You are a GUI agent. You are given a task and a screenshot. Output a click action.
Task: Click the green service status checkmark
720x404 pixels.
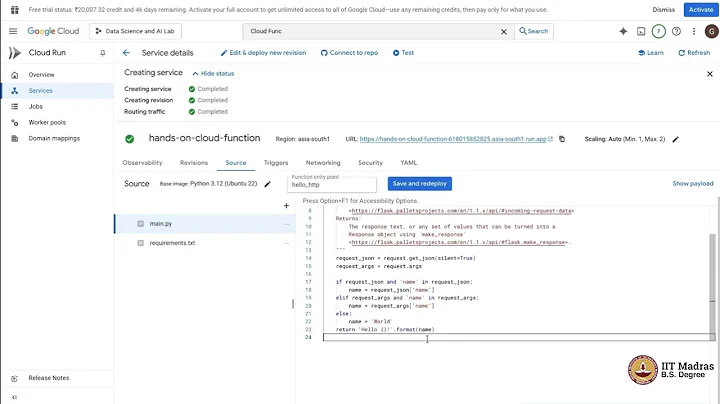click(x=129, y=139)
